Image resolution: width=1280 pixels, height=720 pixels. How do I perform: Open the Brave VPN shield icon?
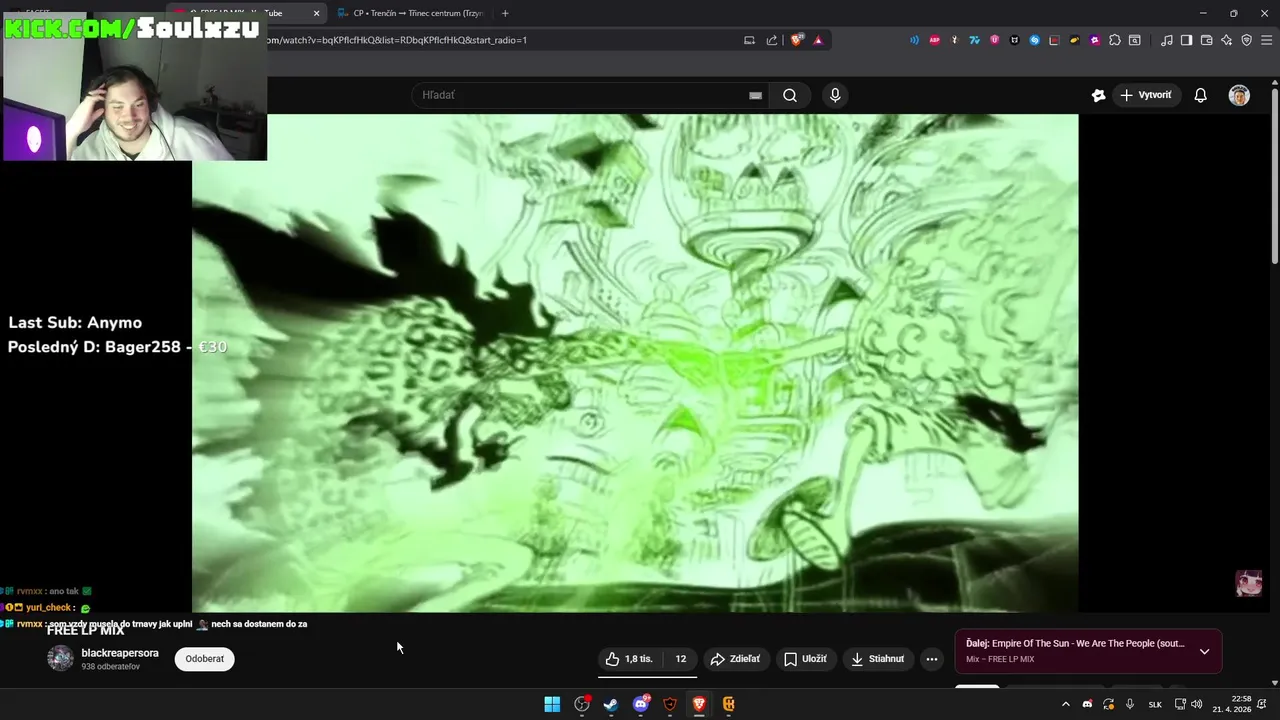point(1246,40)
